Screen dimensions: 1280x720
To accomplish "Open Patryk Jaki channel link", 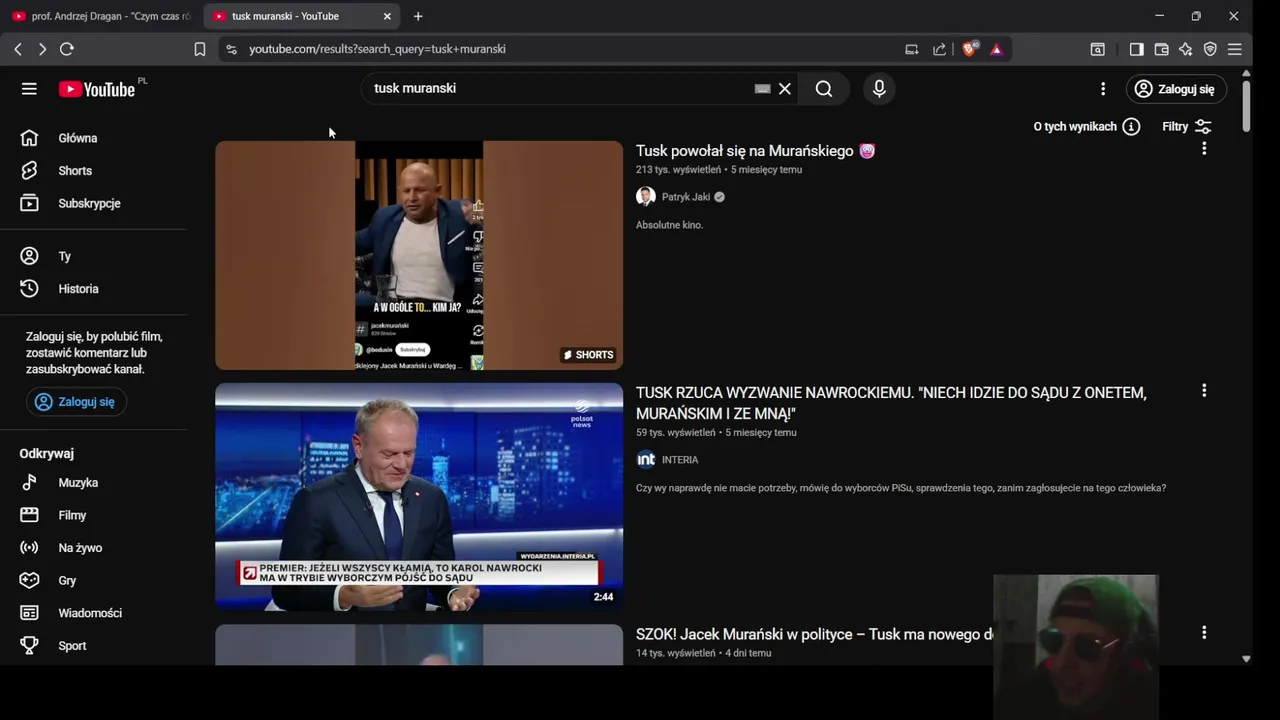I will [685, 197].
